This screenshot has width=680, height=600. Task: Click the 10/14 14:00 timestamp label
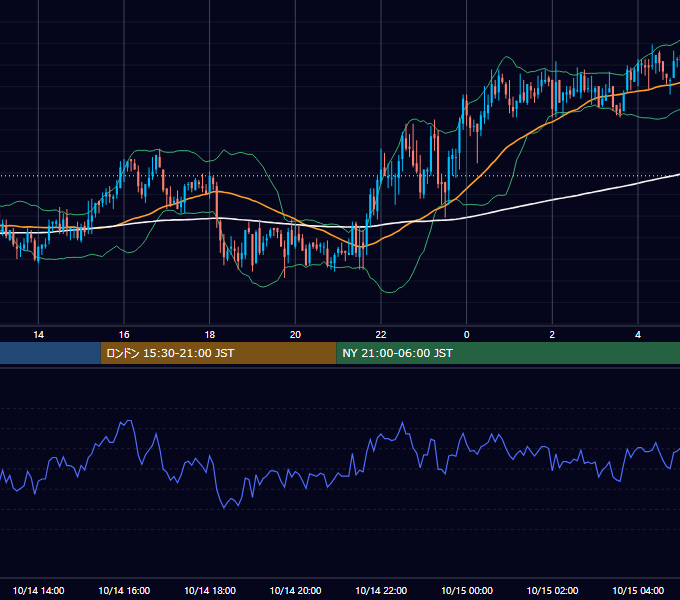pos(39,590)
